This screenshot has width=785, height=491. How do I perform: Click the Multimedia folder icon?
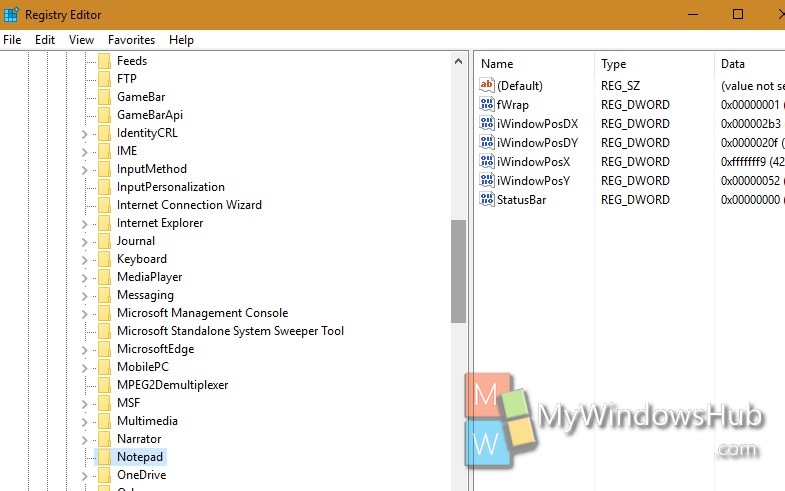(x=104, y=421)
